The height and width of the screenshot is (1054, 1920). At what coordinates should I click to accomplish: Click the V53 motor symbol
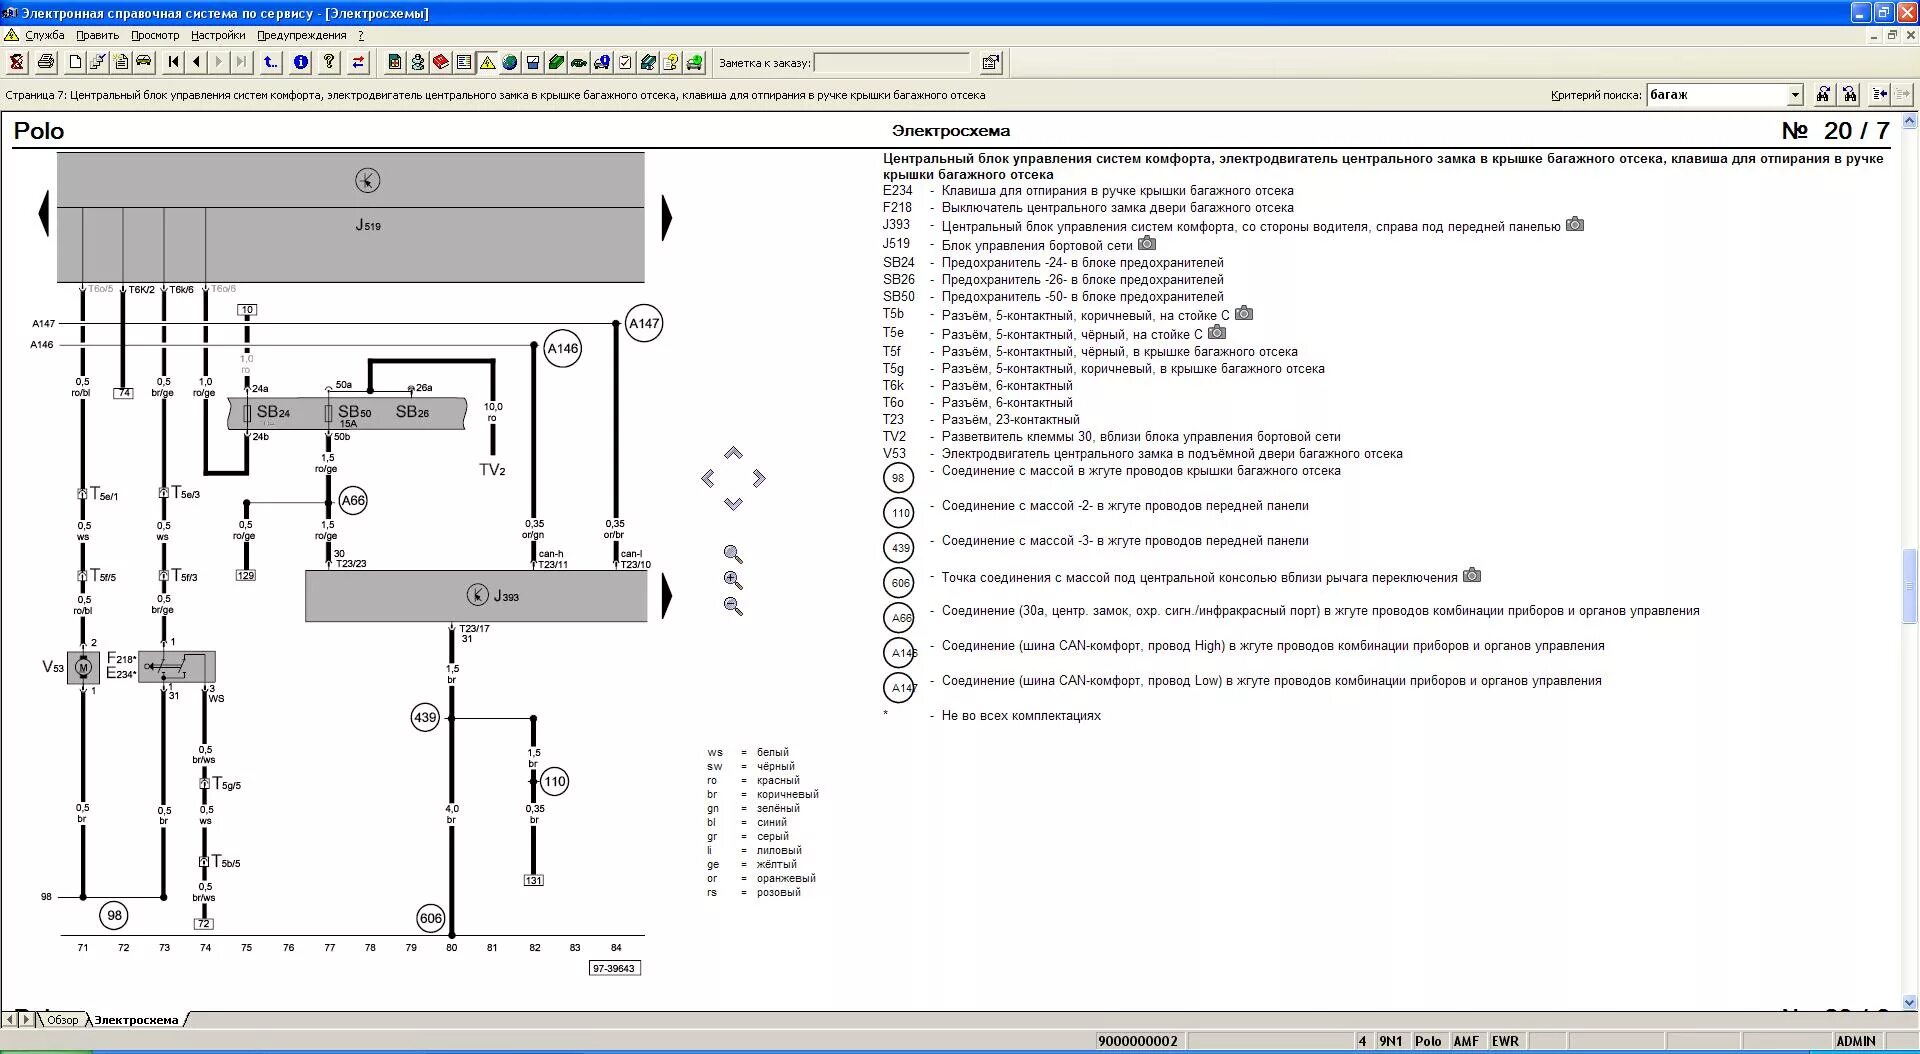pos(83,667)
